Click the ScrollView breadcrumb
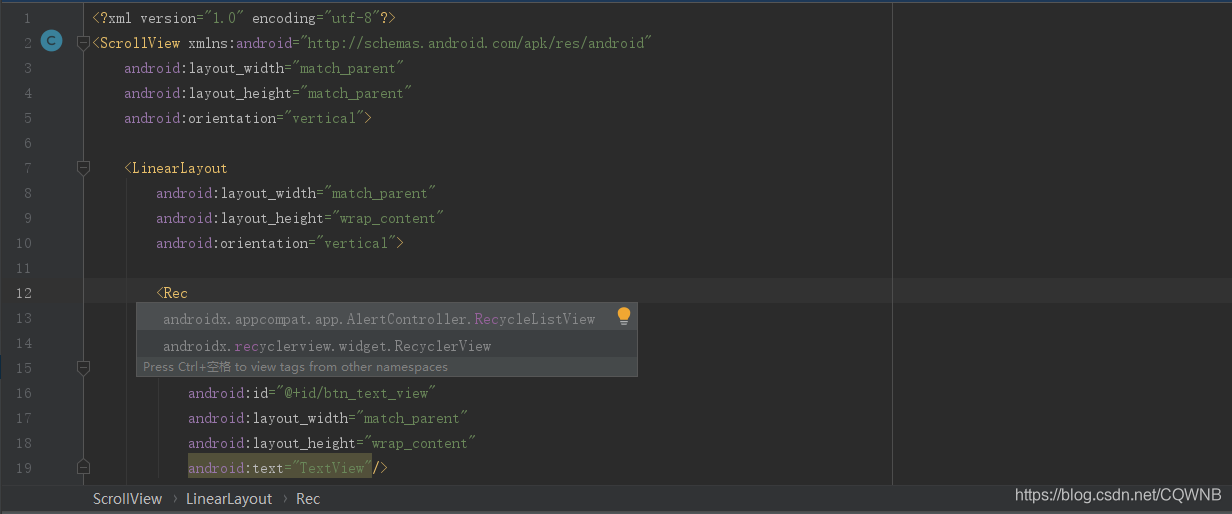 pyautogui.click(x=127, y=498)
